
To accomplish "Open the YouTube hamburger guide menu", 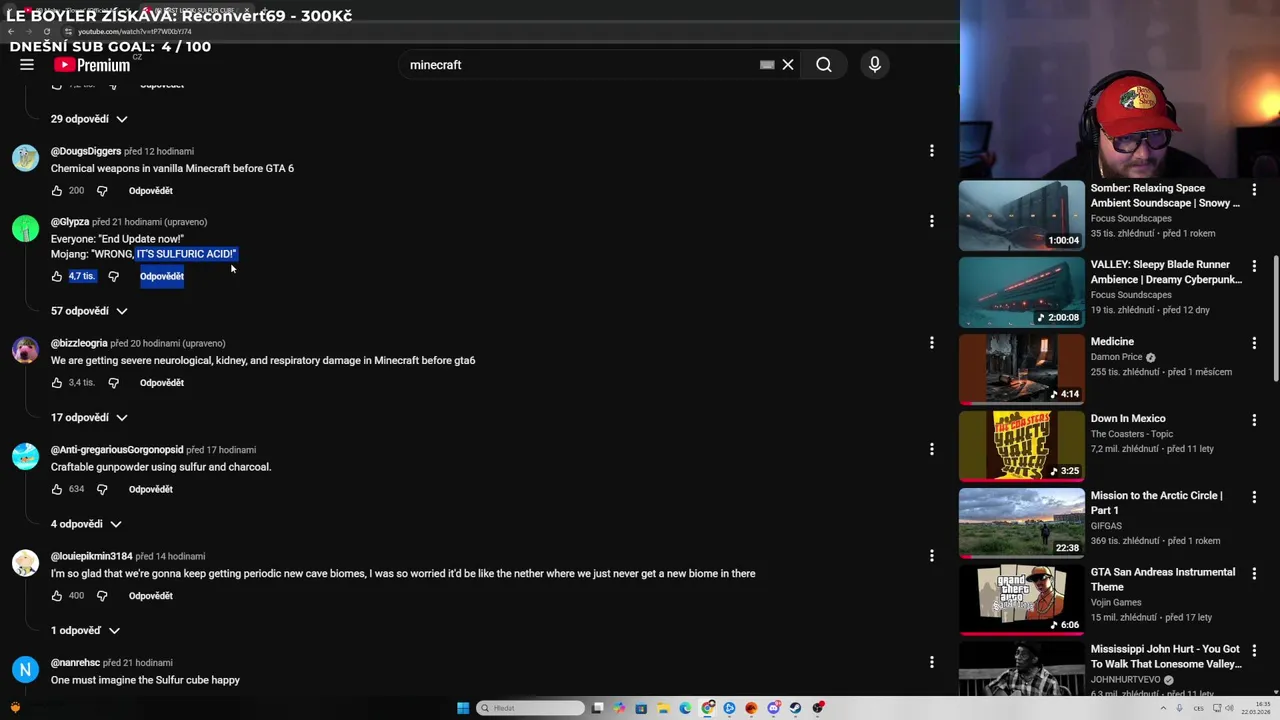I will point(27,65).
